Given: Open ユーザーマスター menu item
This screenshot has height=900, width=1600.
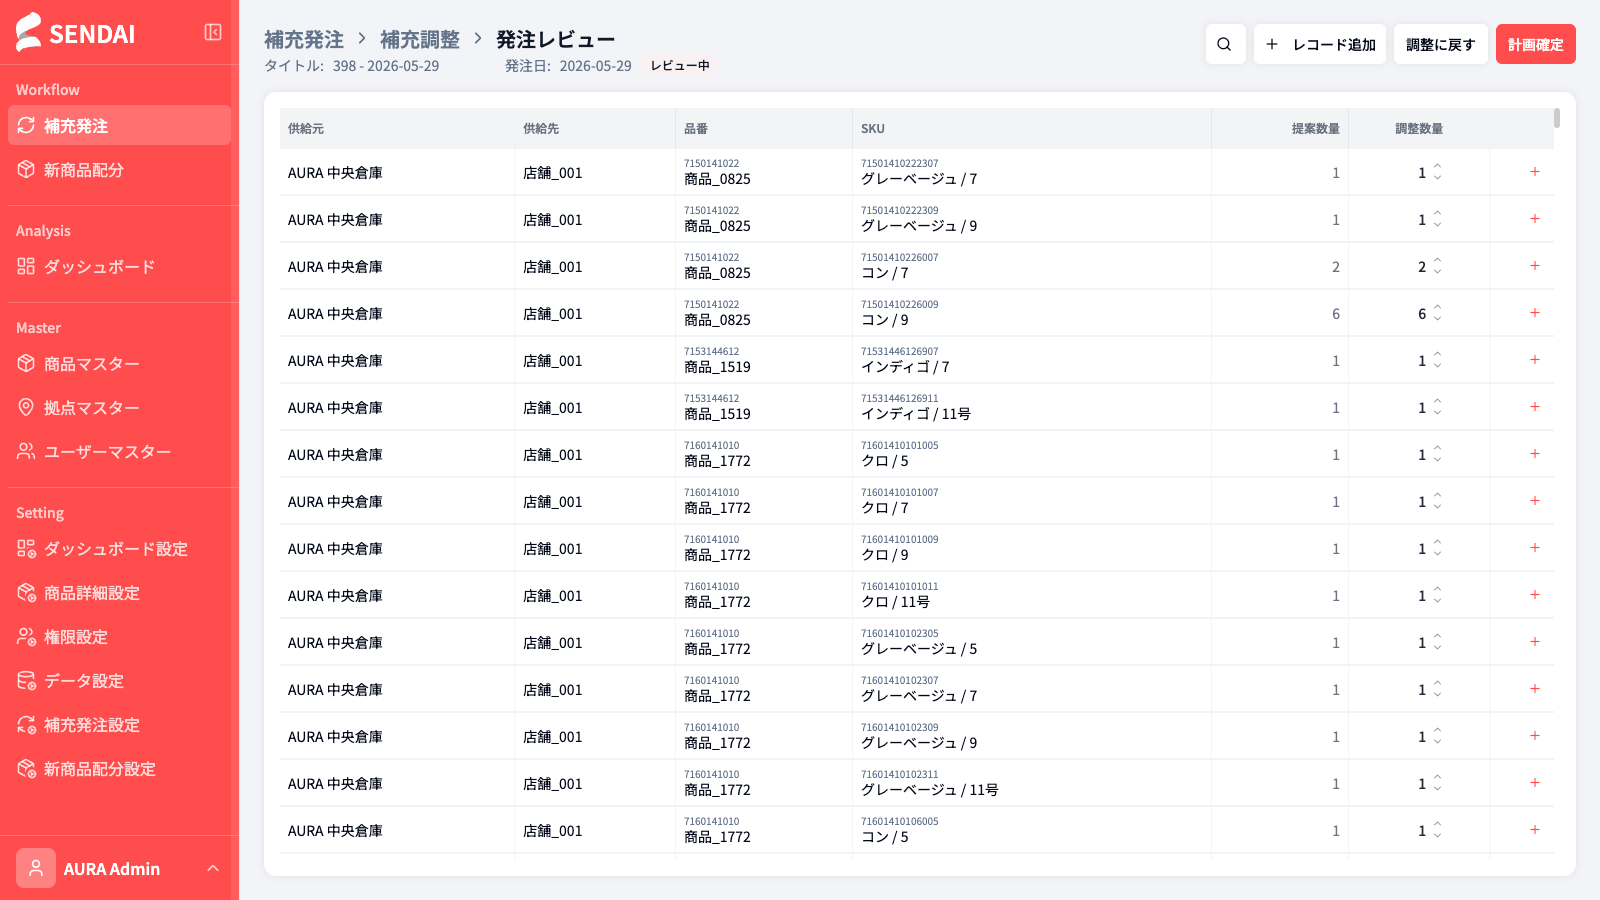Looking at the screenshot, I should click(x=119, y=451).
